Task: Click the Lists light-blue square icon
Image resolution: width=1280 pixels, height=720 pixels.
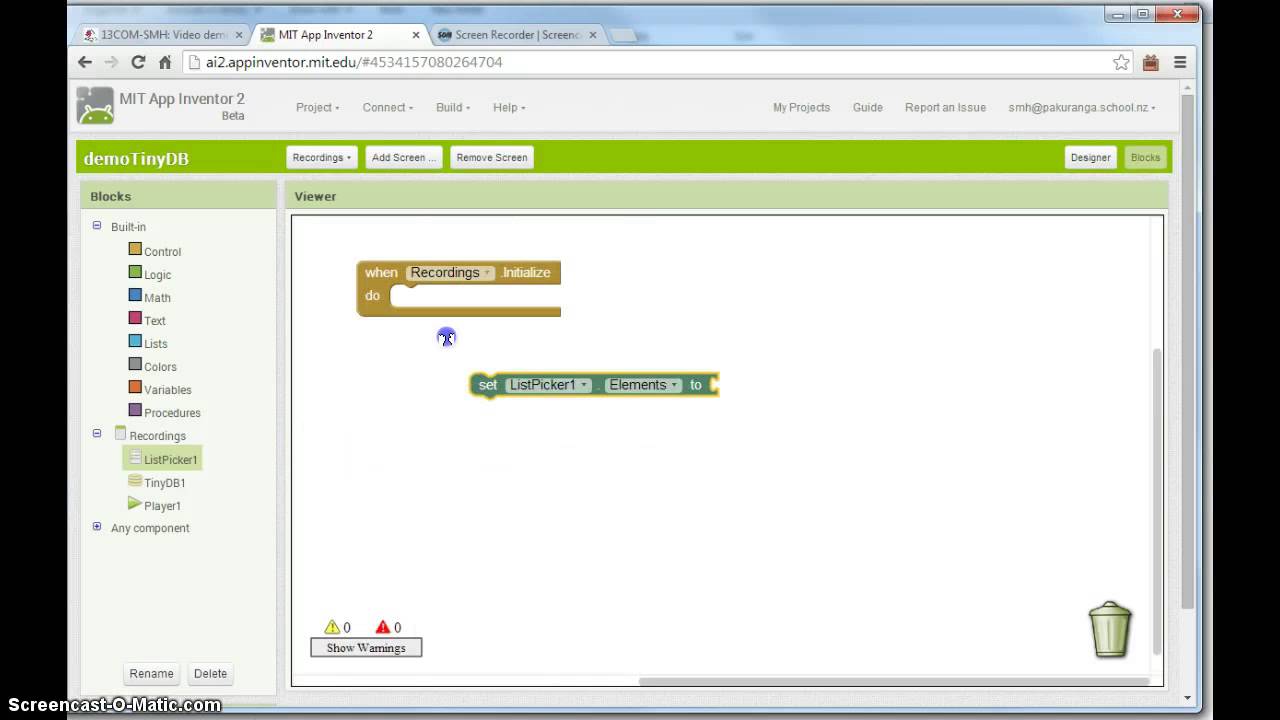Action: (135, 341)
